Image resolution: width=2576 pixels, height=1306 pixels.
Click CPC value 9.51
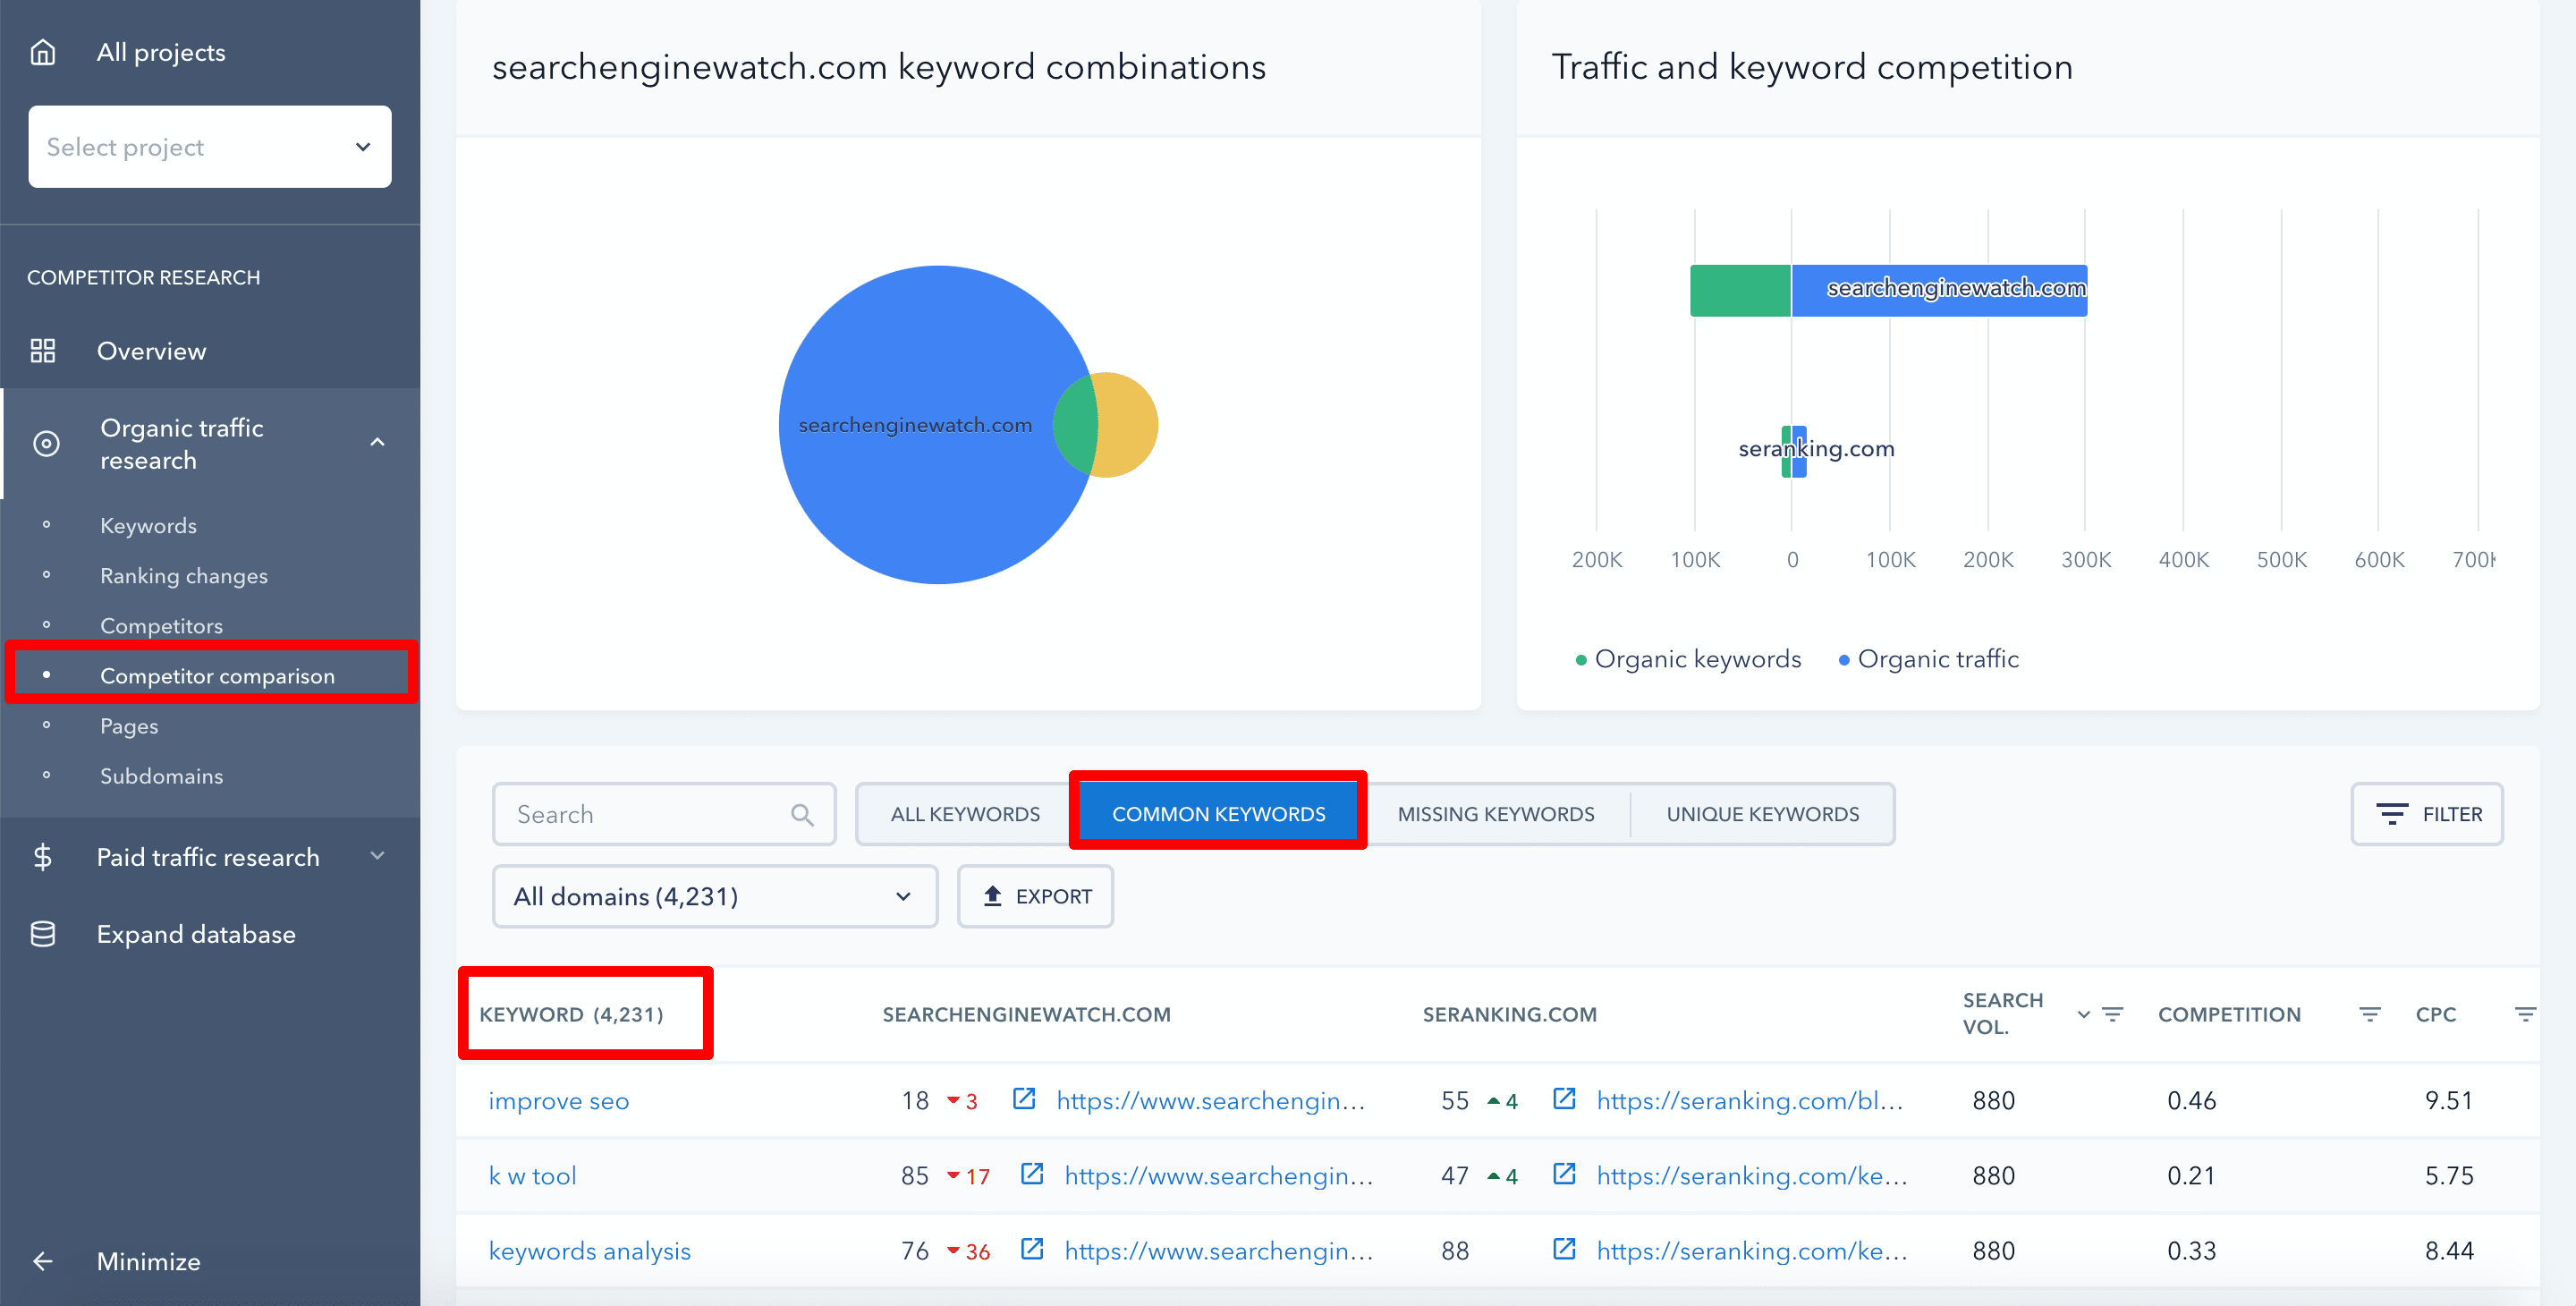[2448, 1101]
